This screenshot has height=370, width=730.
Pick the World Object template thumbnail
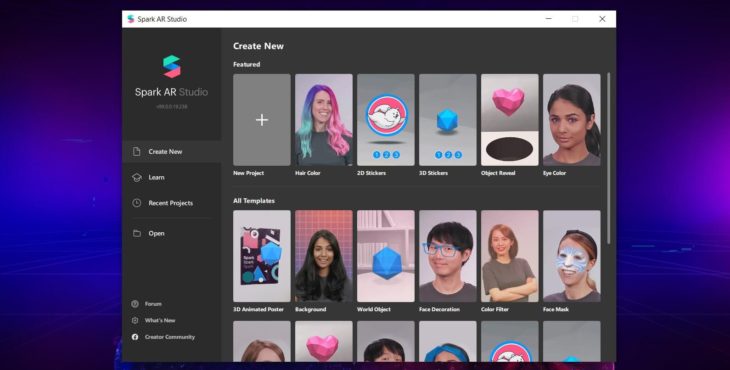click(385, 256)
